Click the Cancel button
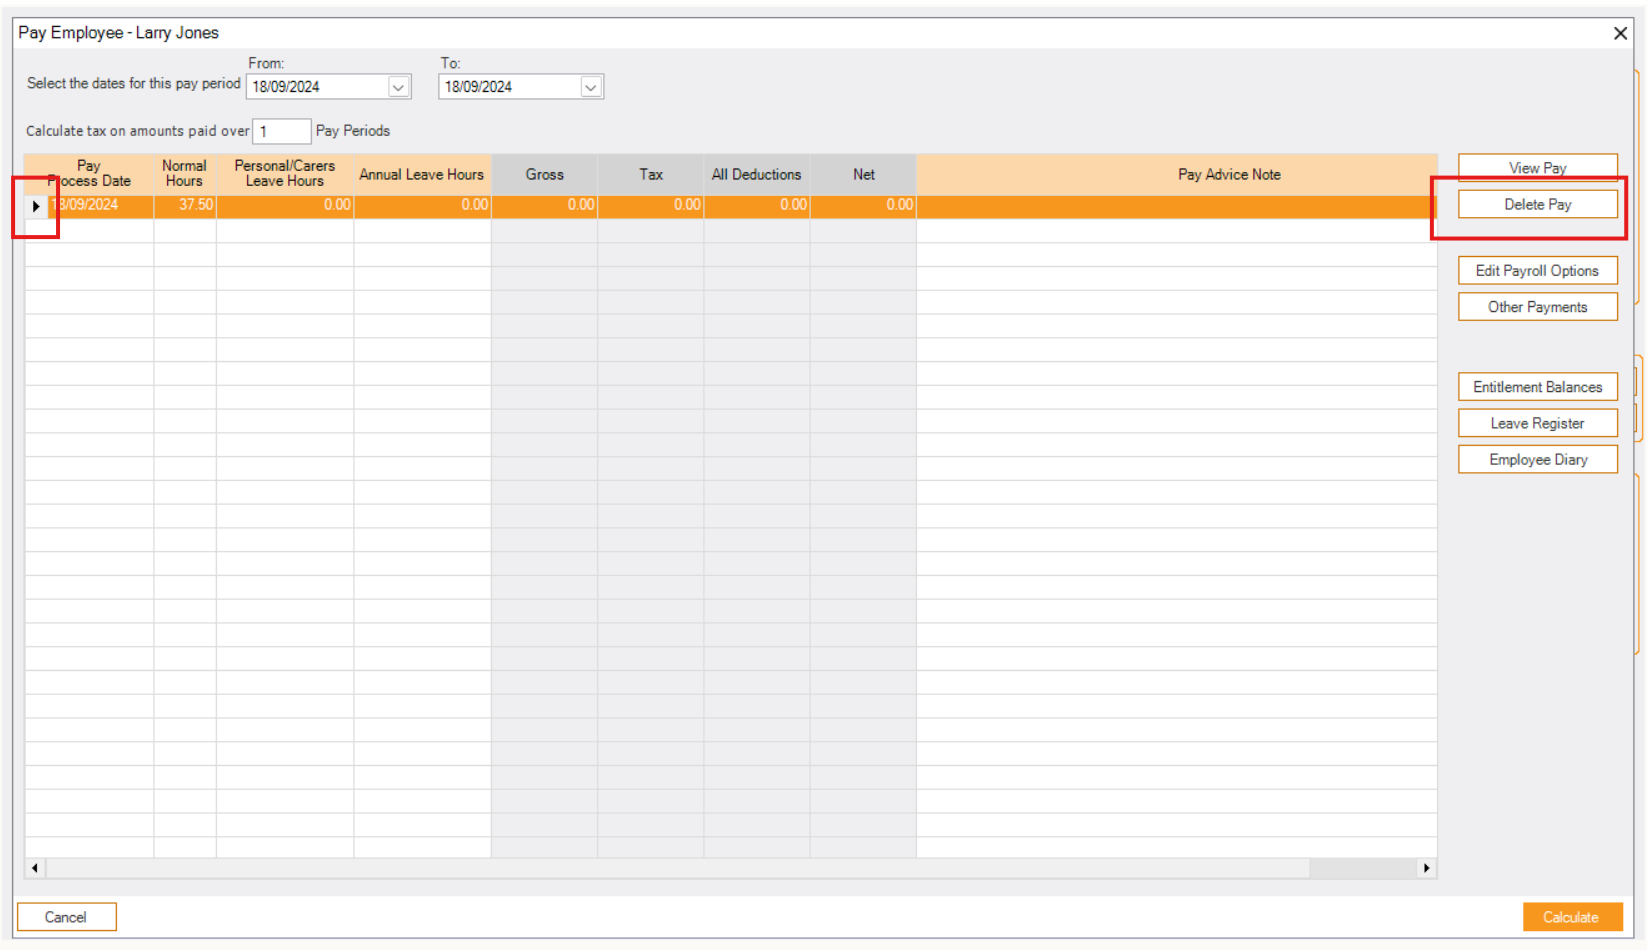The image size is (1648, 950). 66,917
